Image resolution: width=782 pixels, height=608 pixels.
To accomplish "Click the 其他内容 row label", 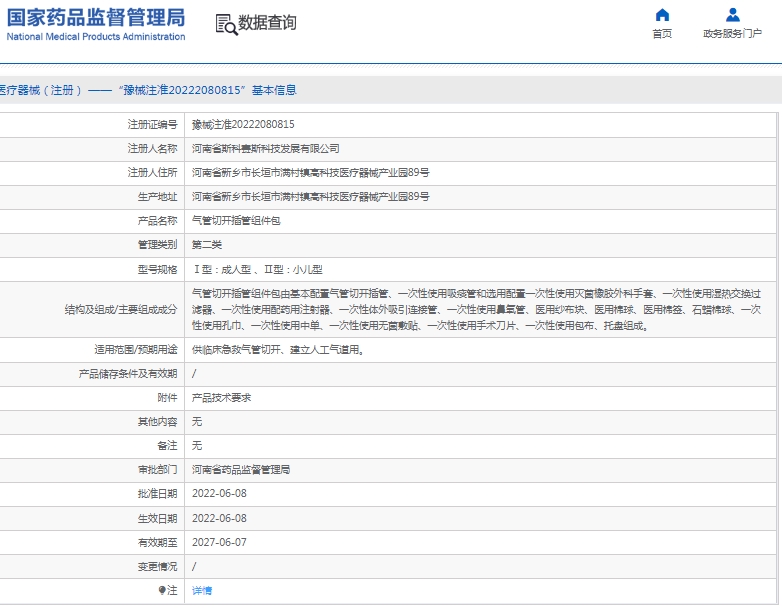I will coord(157,421).
